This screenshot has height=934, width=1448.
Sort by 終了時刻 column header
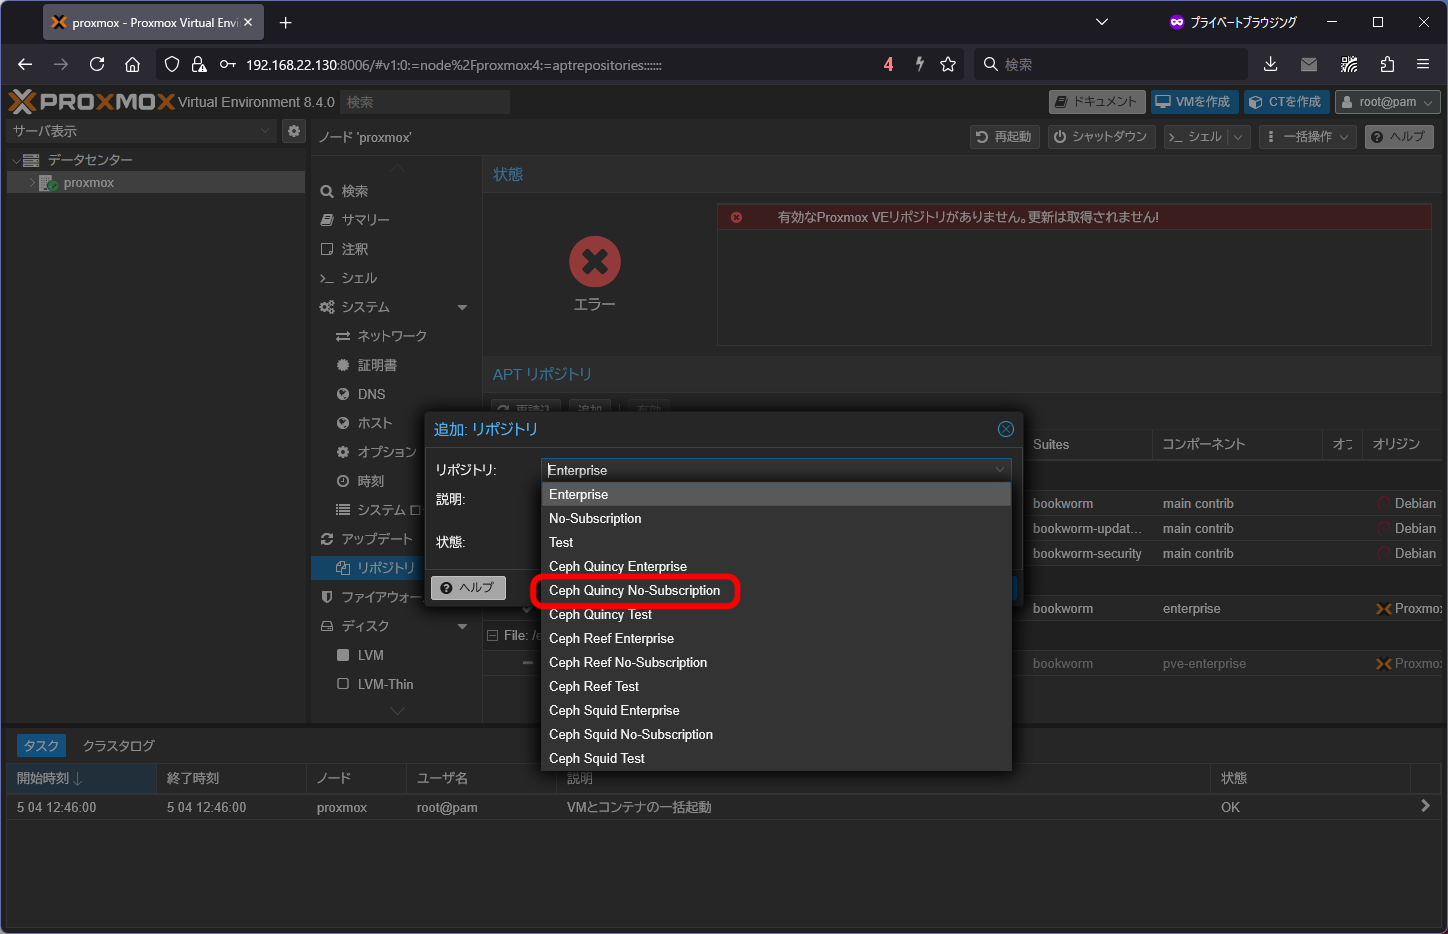[x=231, y=778]
